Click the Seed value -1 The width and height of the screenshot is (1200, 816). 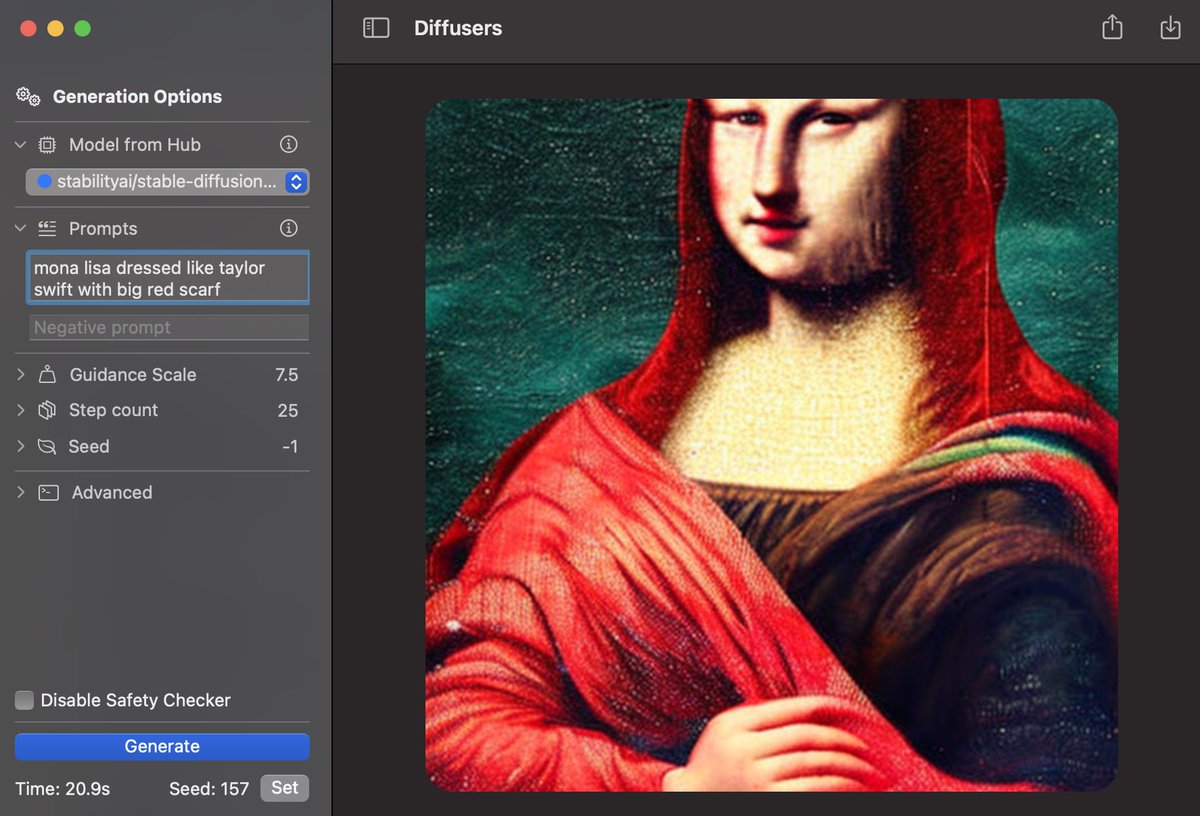[290, 447]
